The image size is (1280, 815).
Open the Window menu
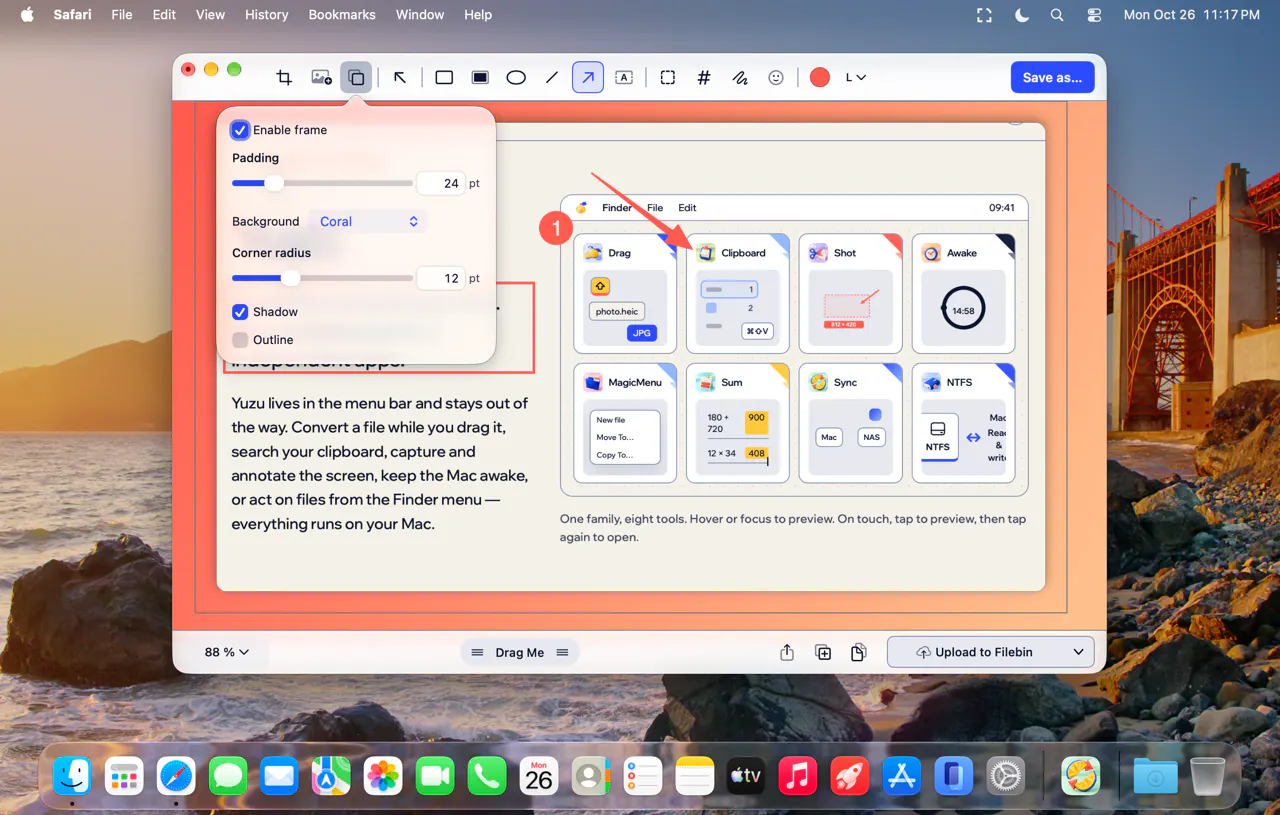420,14
